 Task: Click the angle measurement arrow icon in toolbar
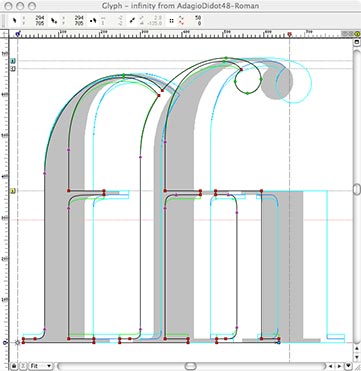point(132,21)
